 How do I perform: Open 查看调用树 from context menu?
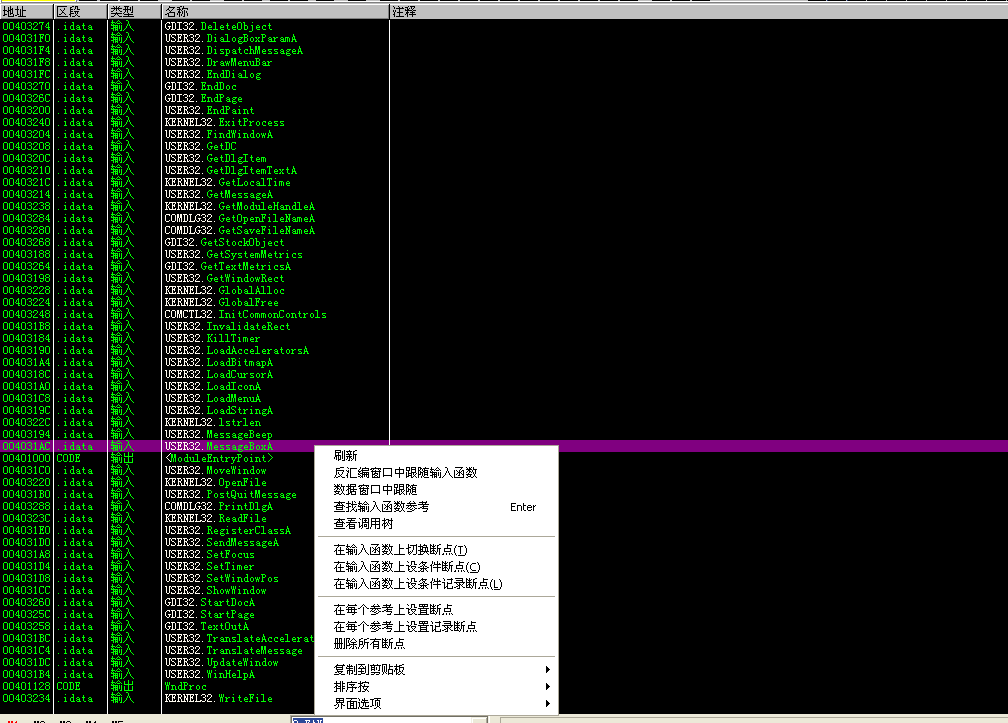click(437, 524)
